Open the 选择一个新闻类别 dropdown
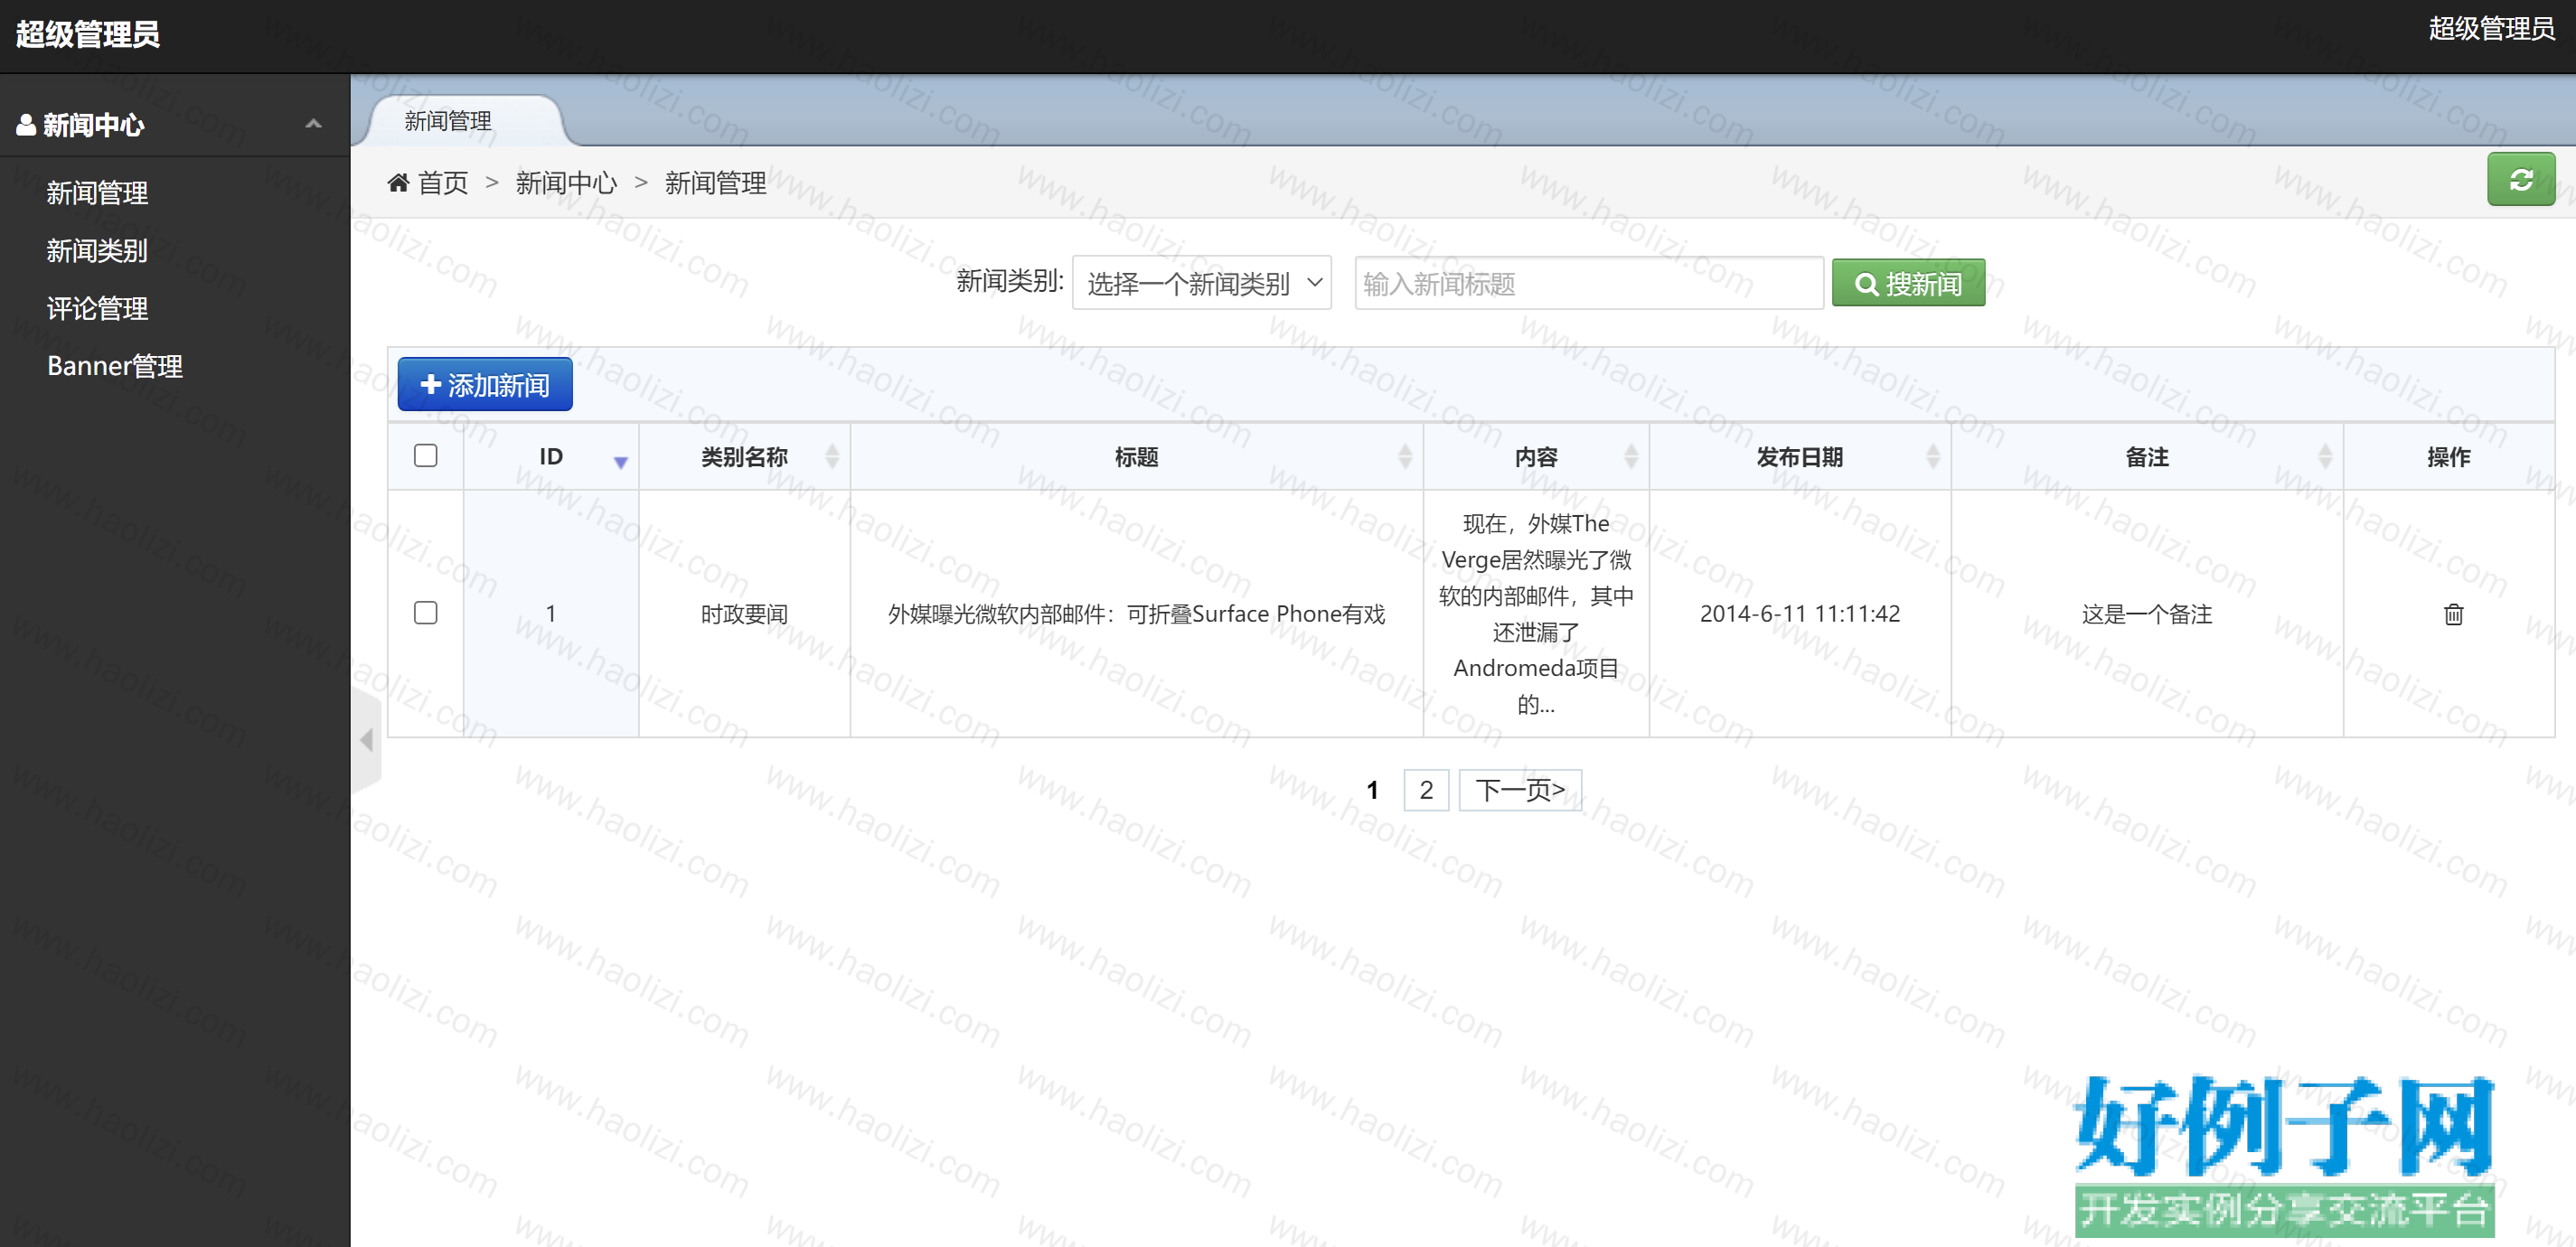Viewport: 2576px width, 1247px height. [x=1201, y=284]
